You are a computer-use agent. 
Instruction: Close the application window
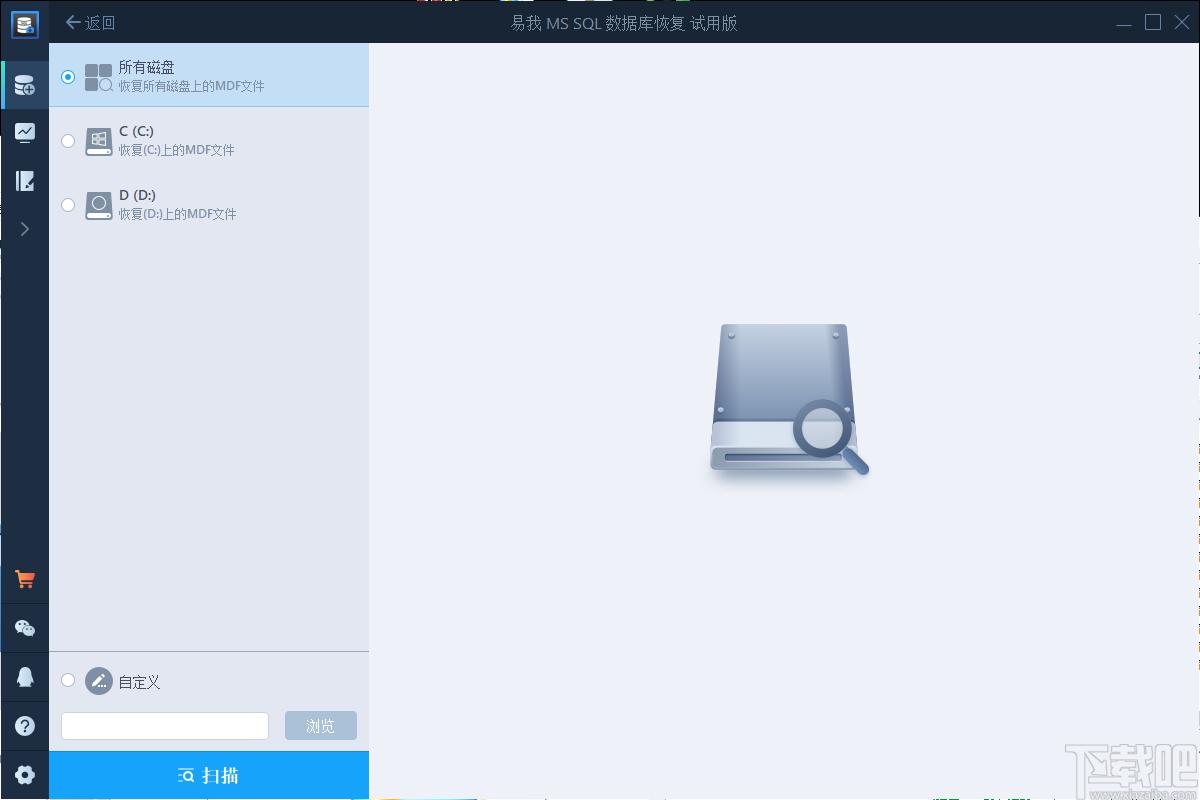tap(1182, 22)
